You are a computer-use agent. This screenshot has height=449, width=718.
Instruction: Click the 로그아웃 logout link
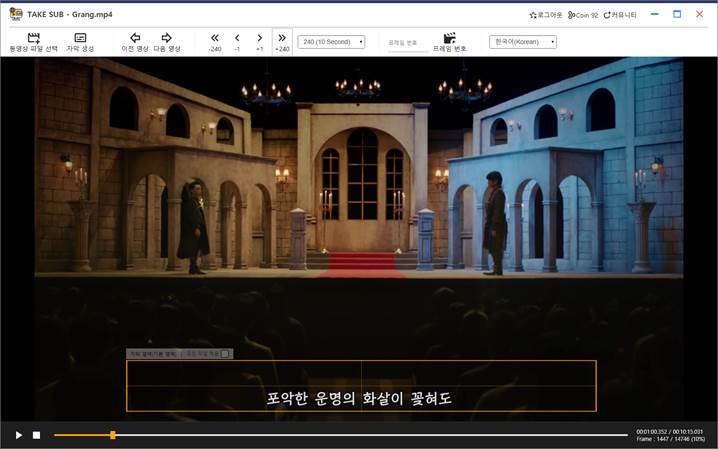(546, 15)
